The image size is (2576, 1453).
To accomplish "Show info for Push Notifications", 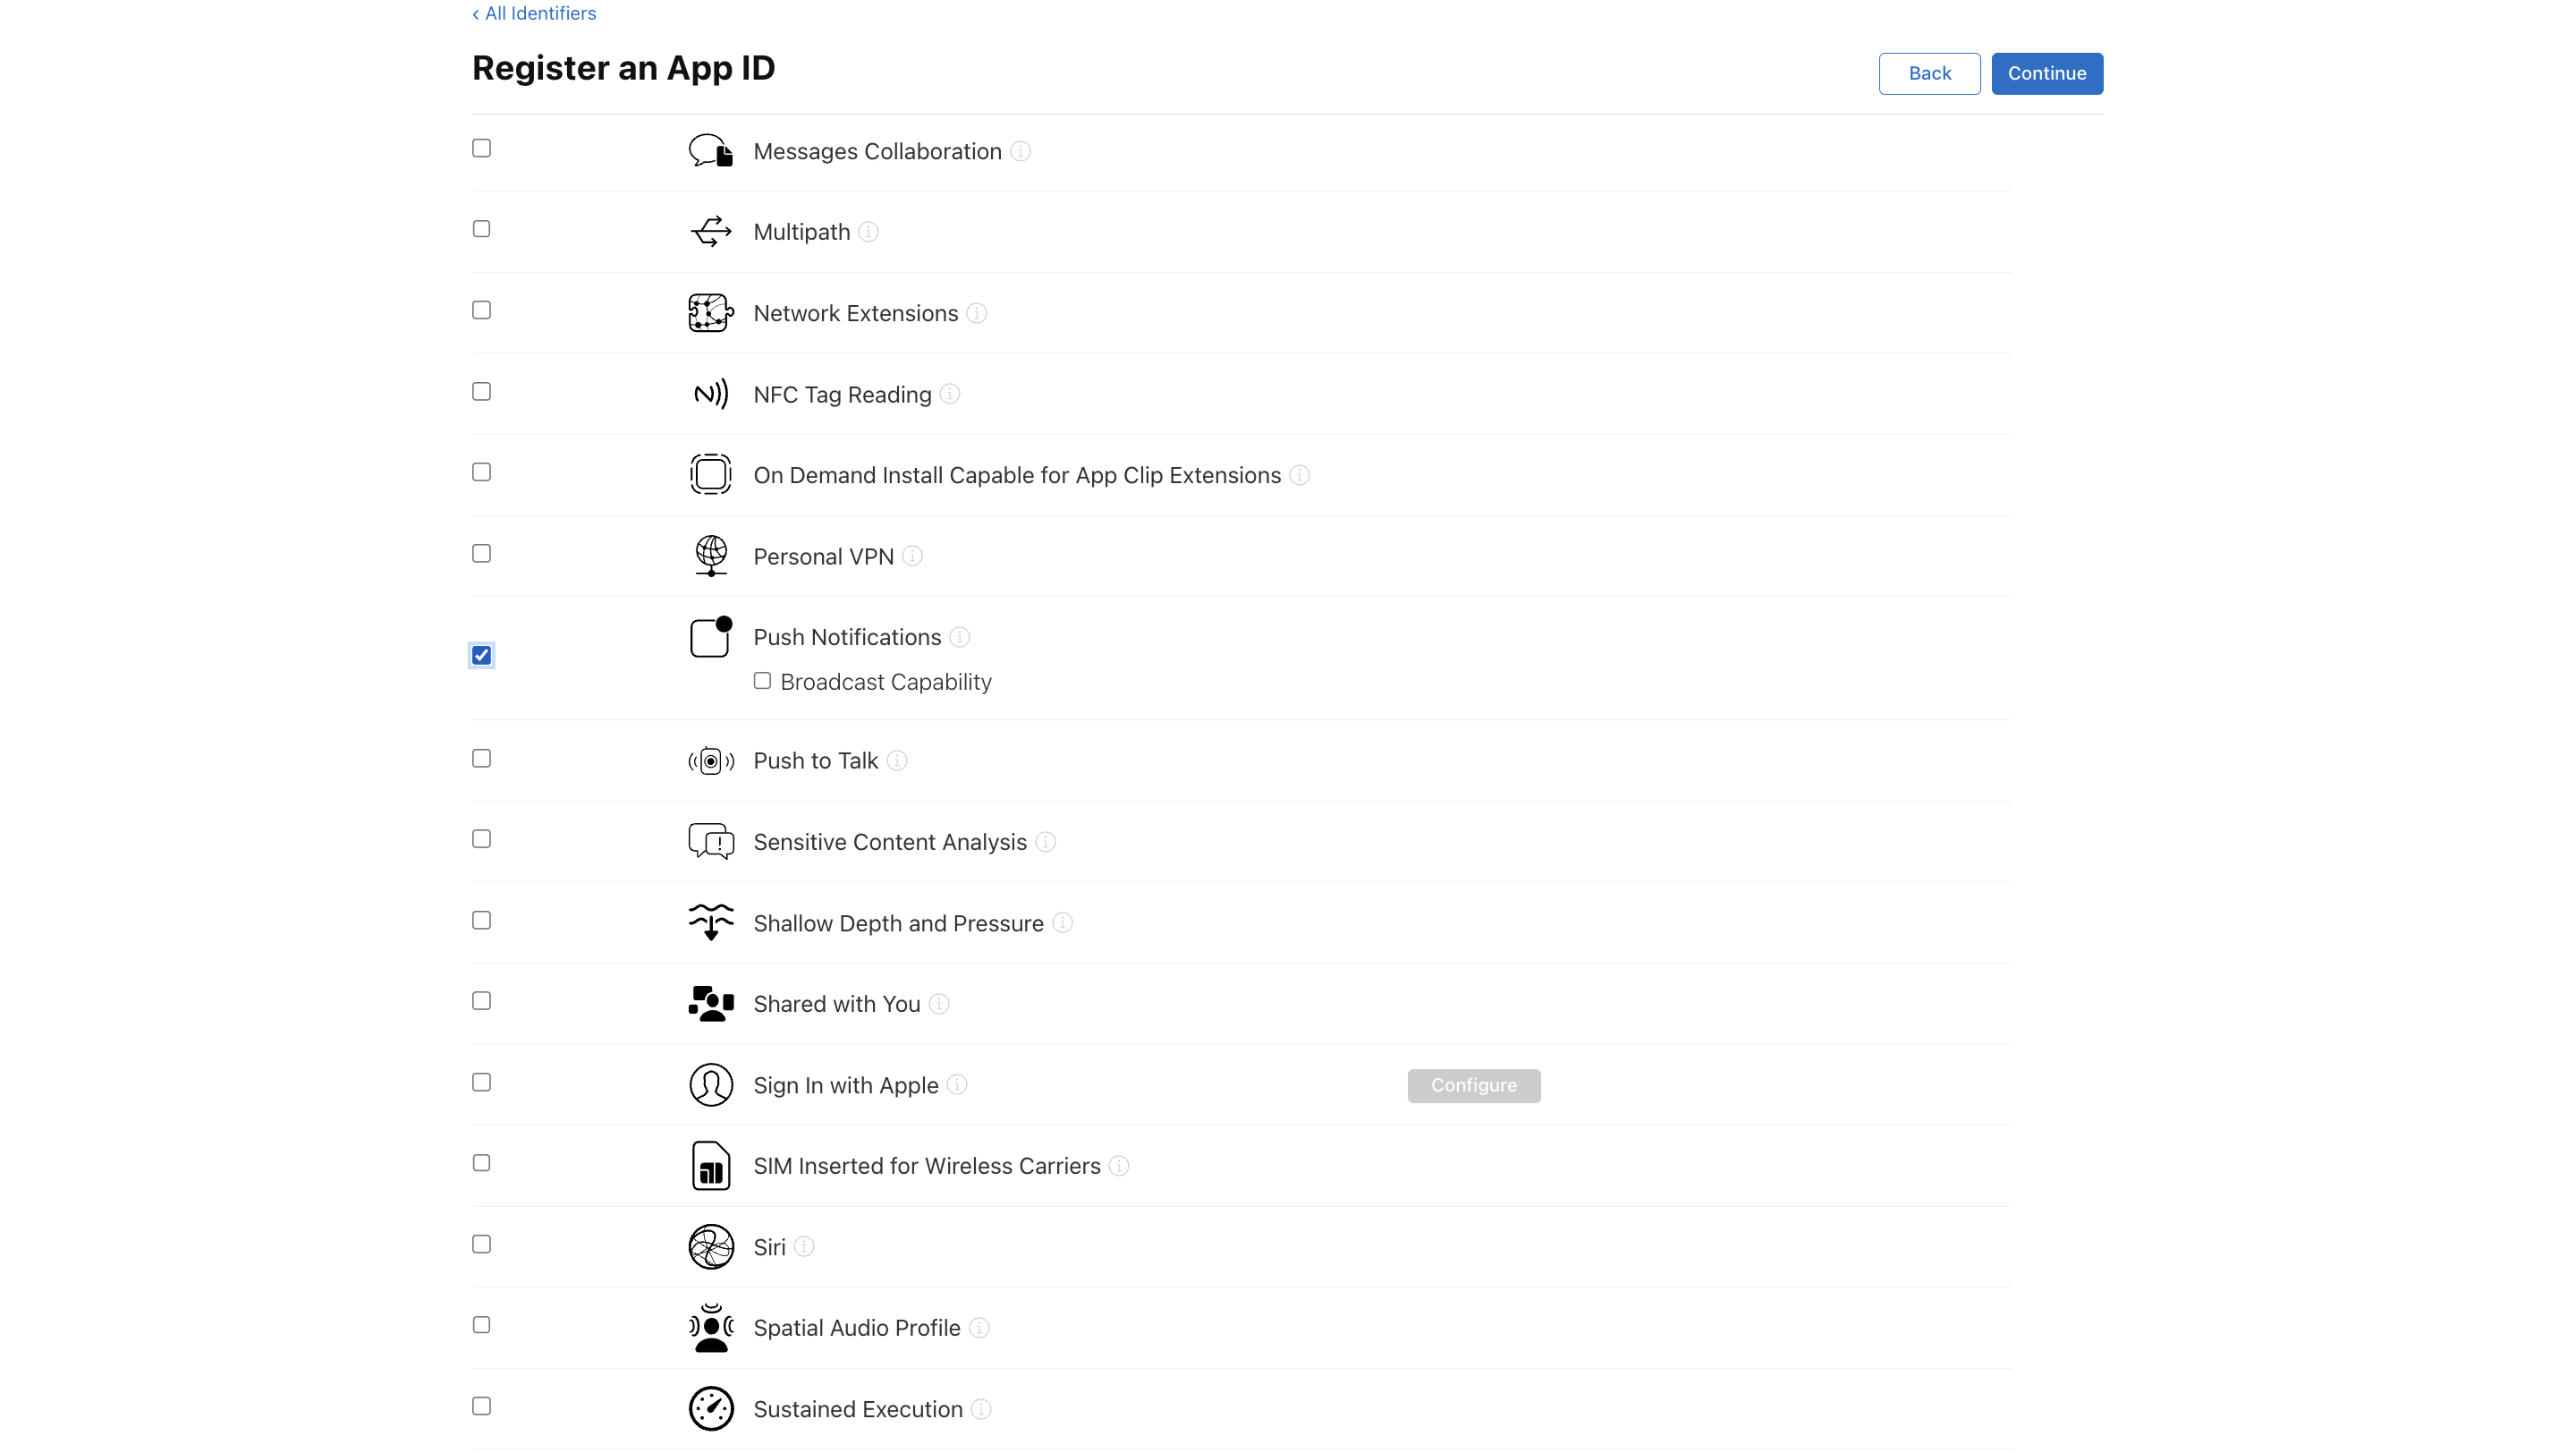I will 959,637.
